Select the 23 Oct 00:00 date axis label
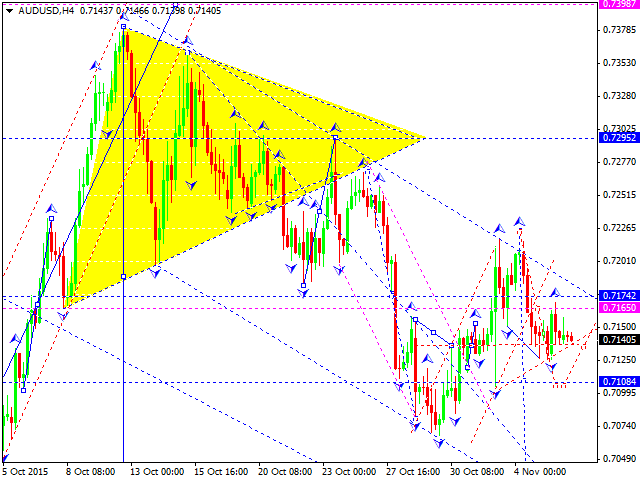 click(349, 472)
